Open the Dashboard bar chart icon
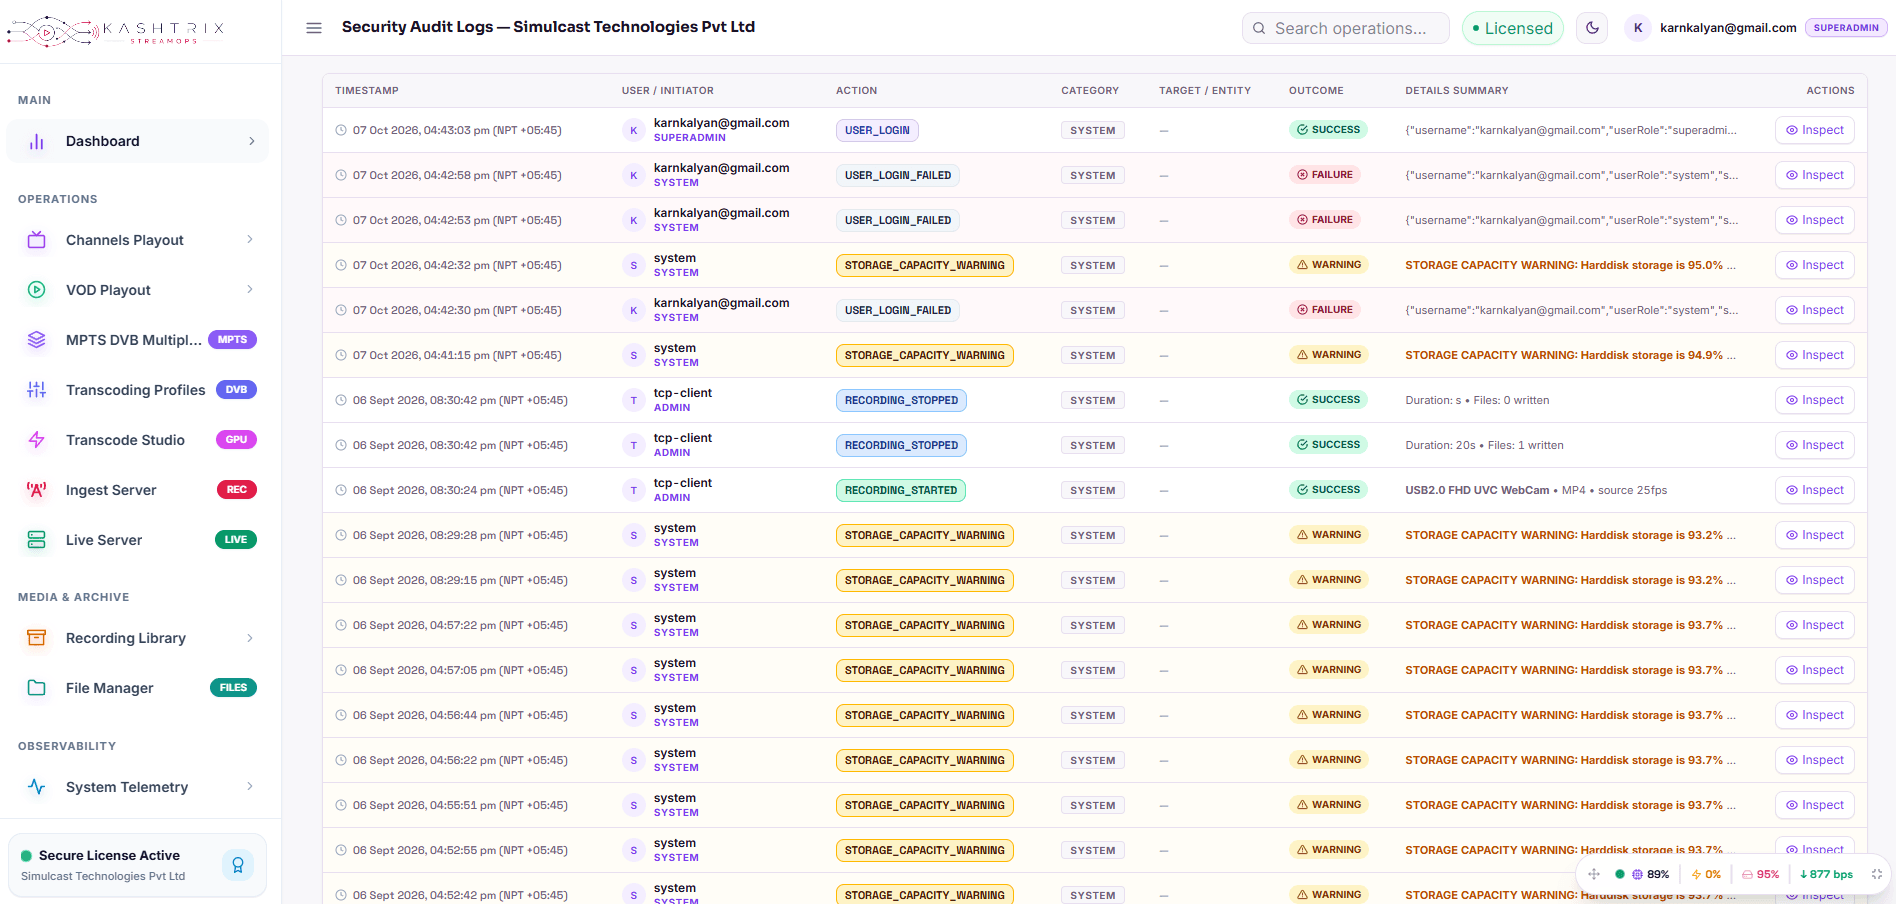The height and width of the screenshot is (904, 1896). click(37, 141)
